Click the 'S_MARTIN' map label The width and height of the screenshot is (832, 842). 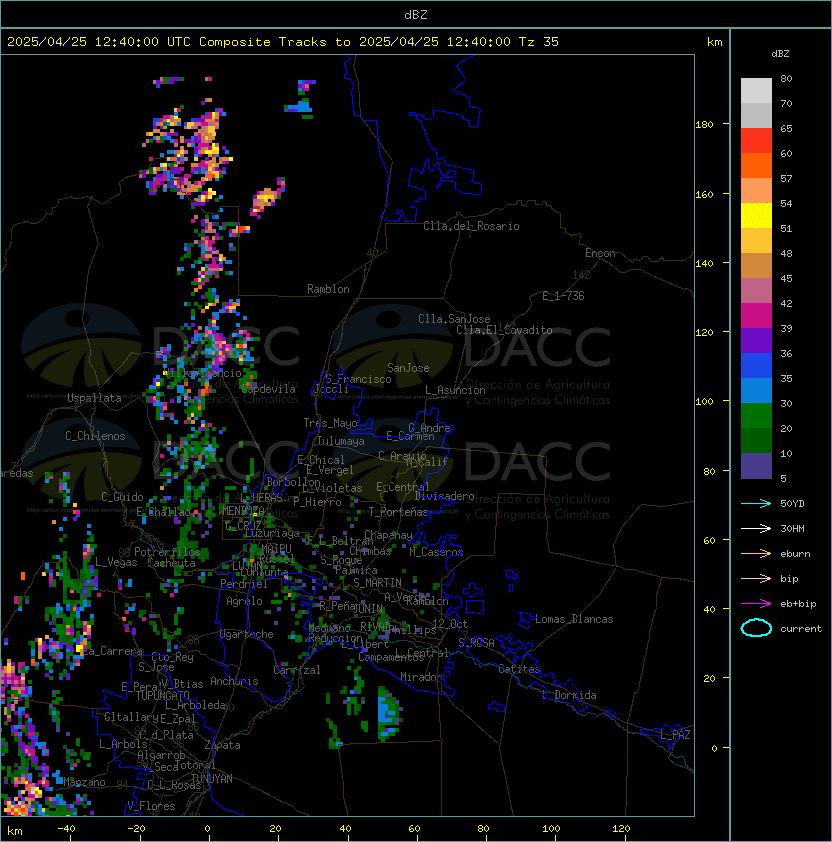377,583
